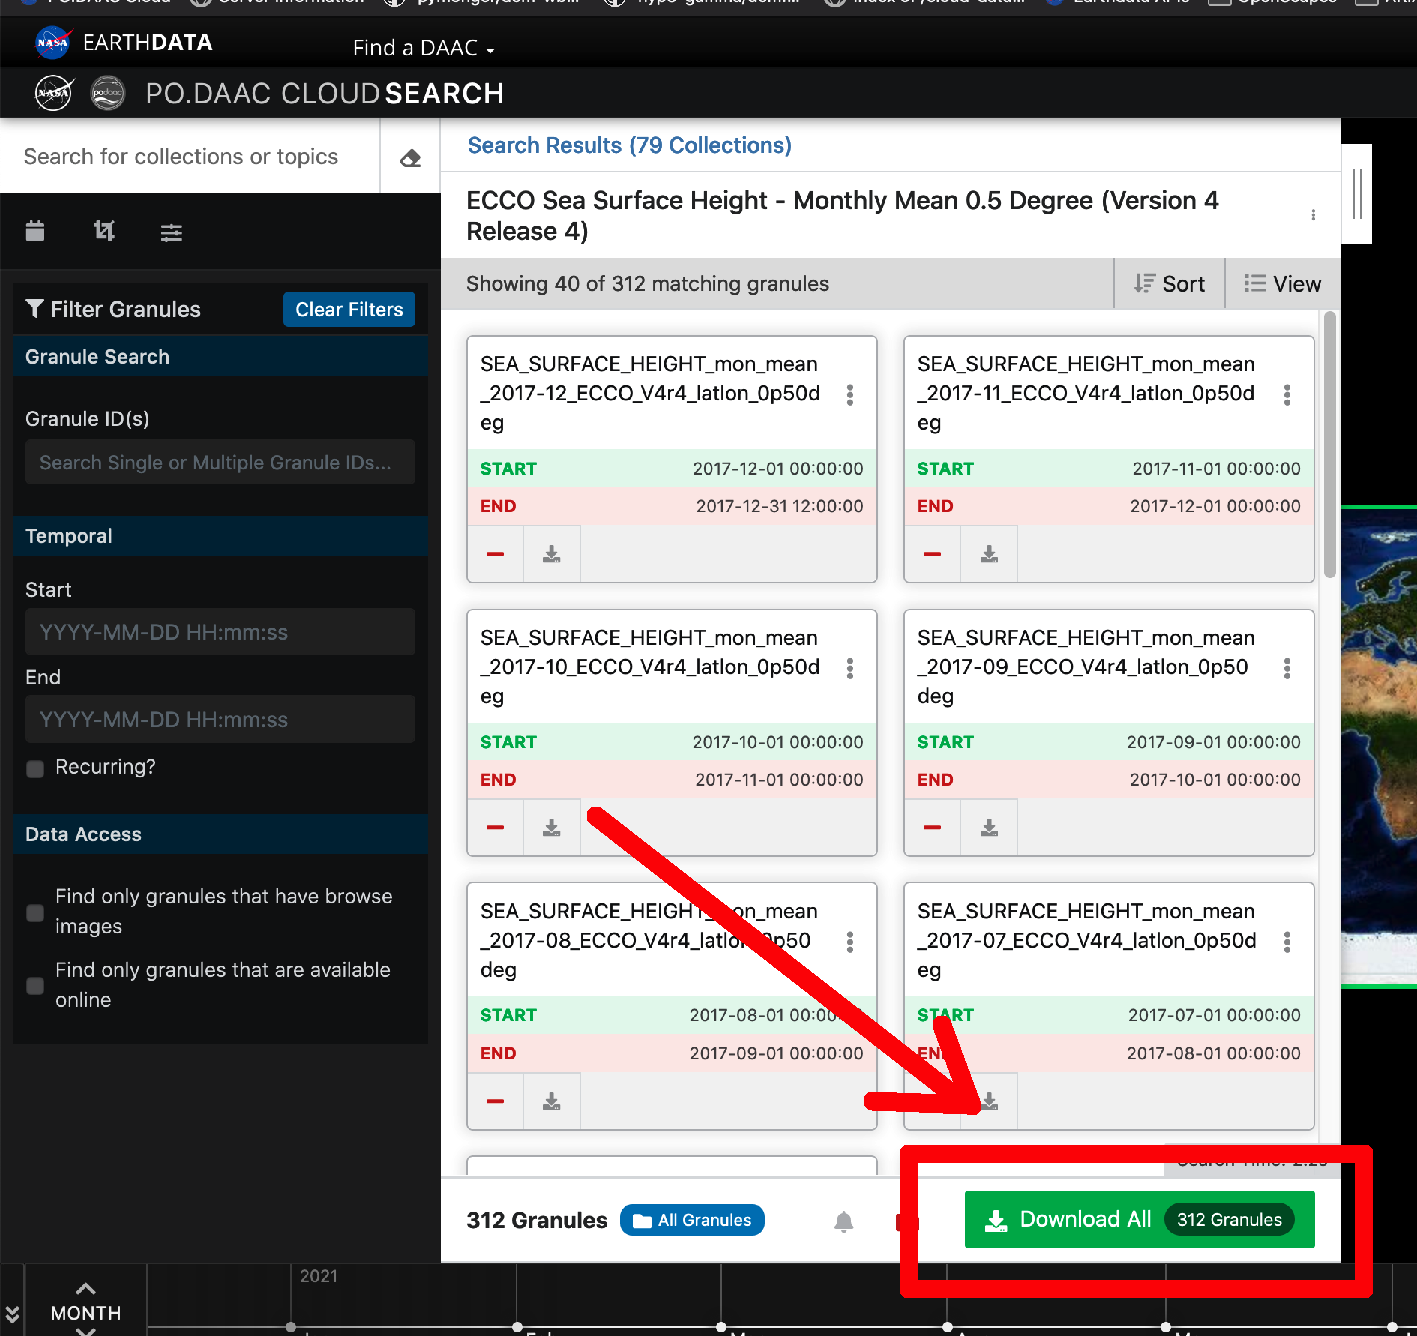The width and height of the screenshot is (1417, 1336).
Task: Open more actions for 2017-11 granule
Action: [1287, 395]
